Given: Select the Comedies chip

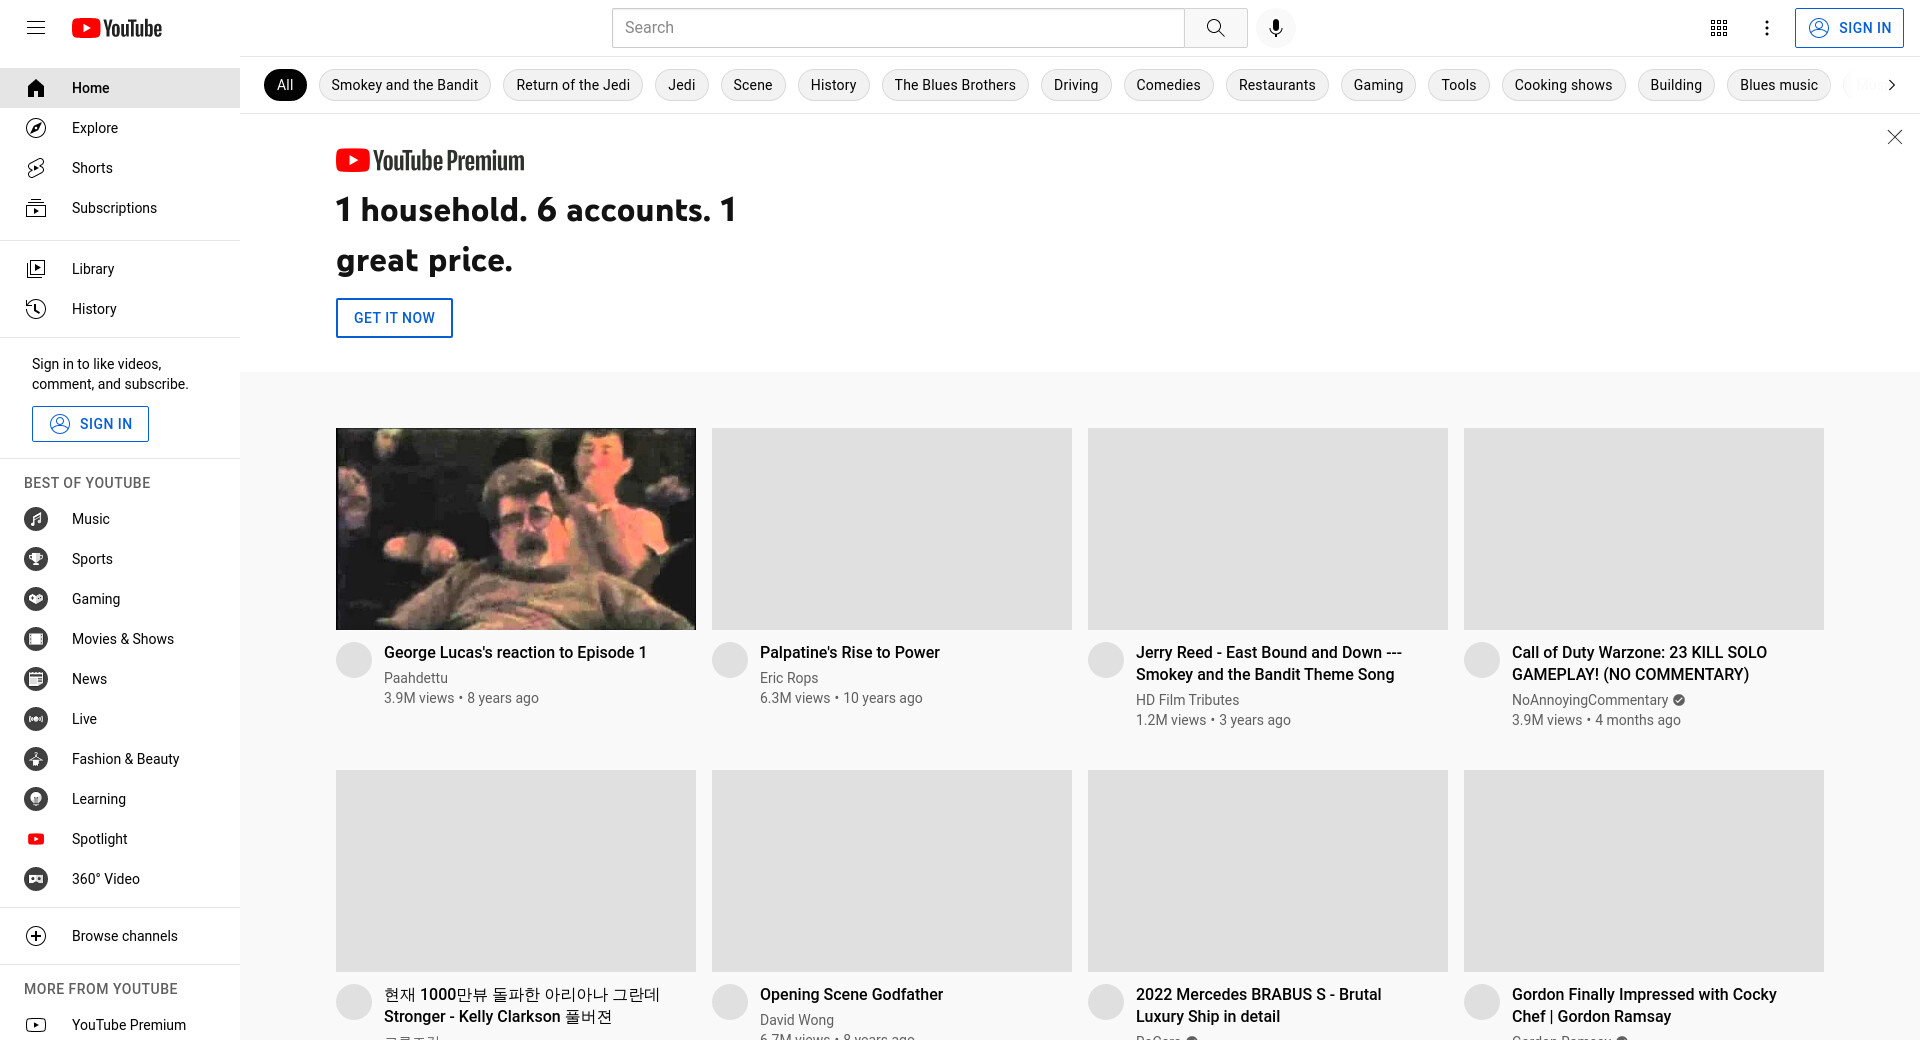Looking at the screenshot, I should point(1168,85).
